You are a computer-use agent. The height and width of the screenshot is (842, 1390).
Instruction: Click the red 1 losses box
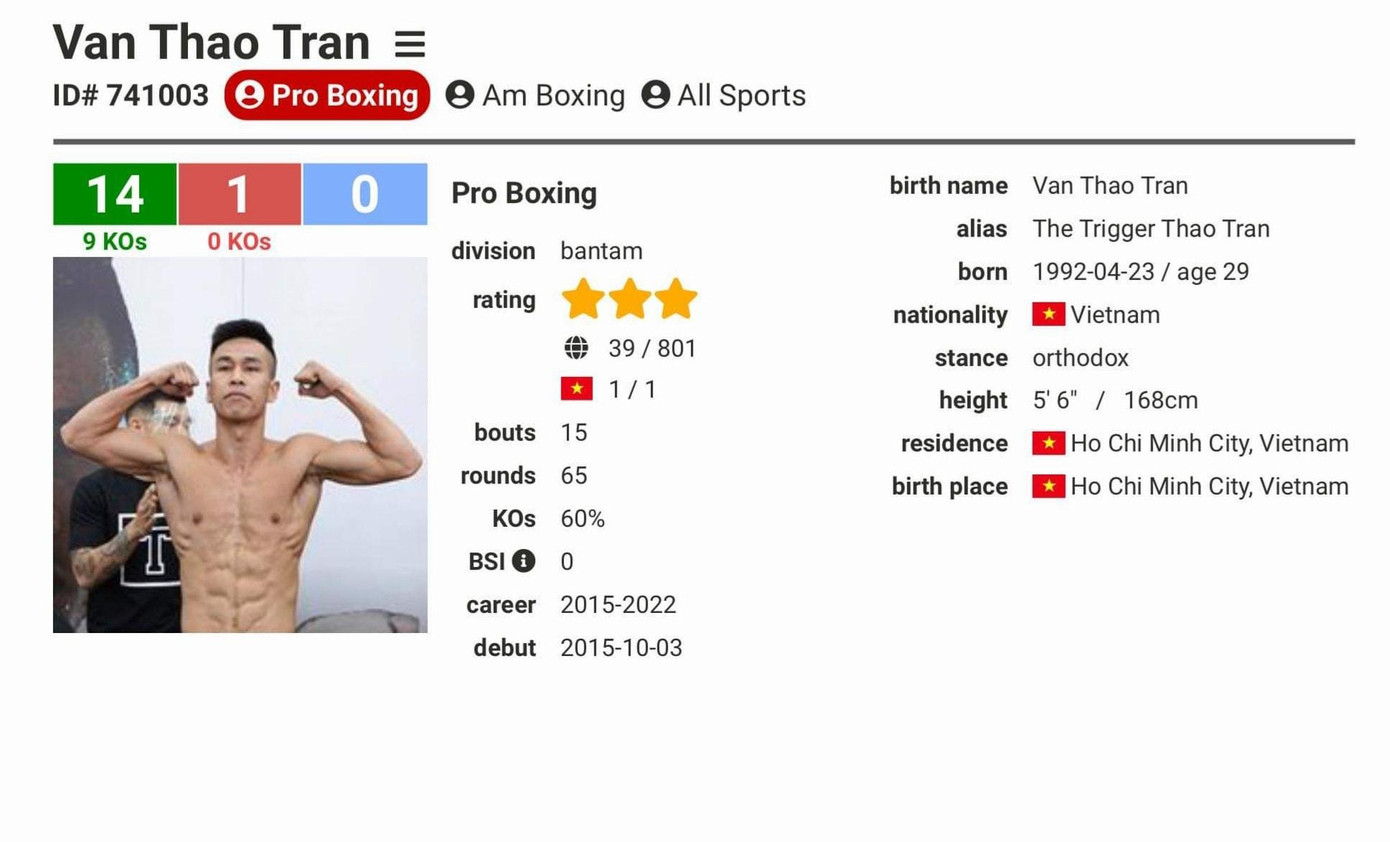pyautogui.click(x=239, y=194)
